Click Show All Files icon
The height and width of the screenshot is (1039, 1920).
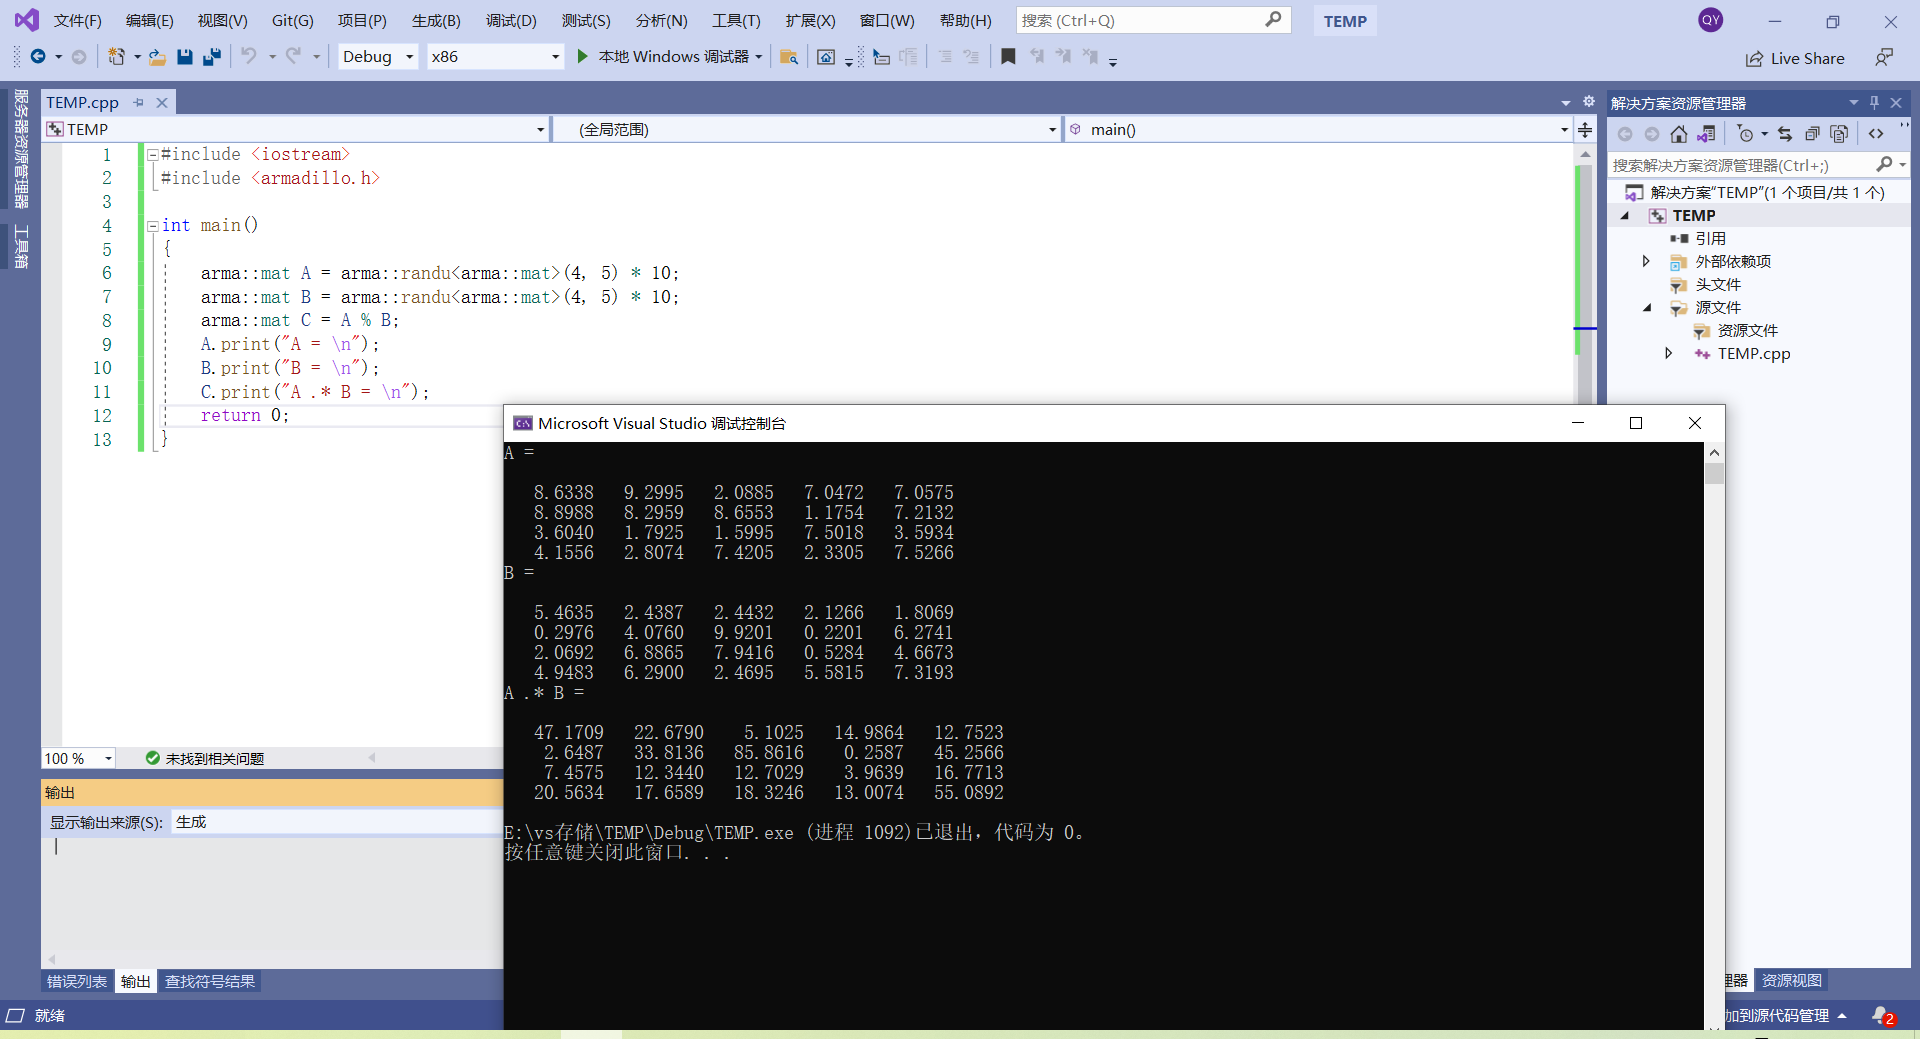tap(1839, 134)
